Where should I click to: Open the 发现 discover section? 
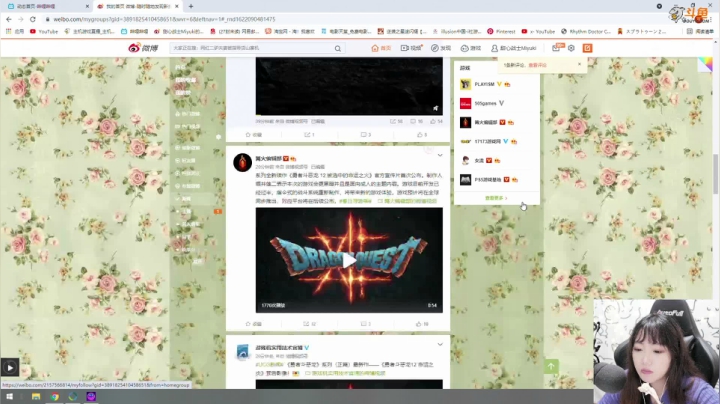[441, 48]
